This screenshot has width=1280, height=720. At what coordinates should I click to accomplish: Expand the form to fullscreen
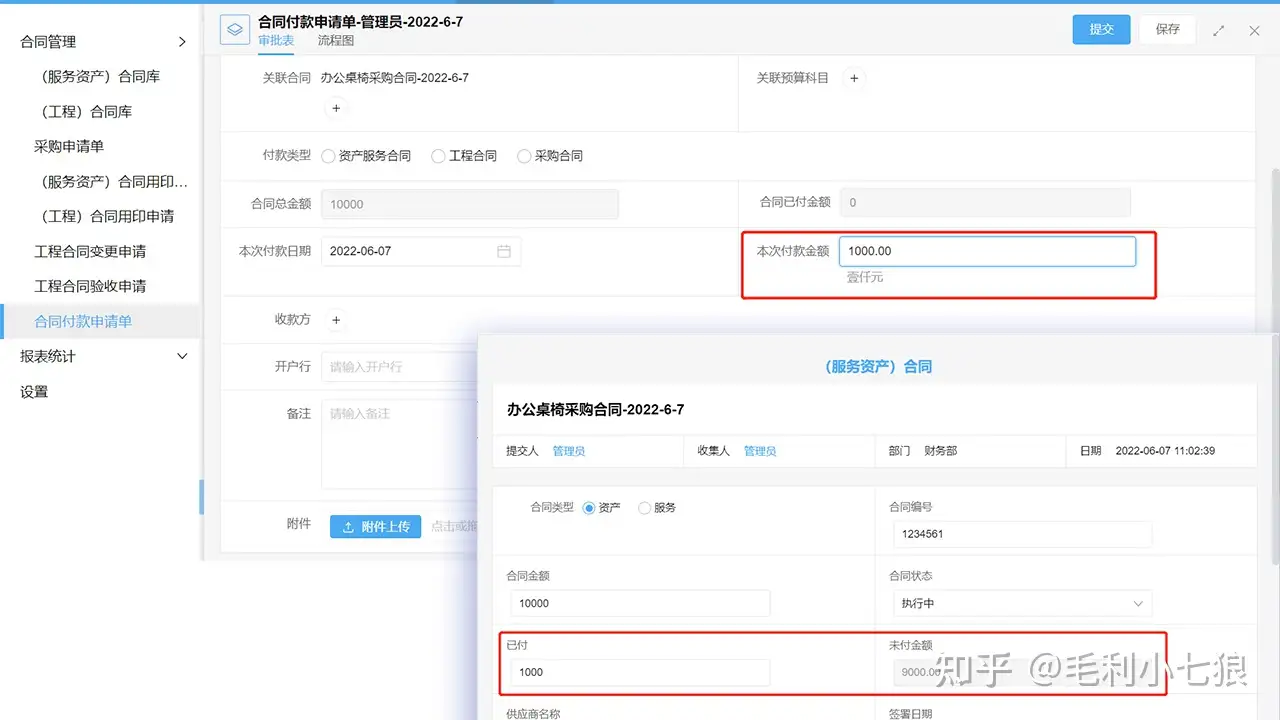[1219, 31]
